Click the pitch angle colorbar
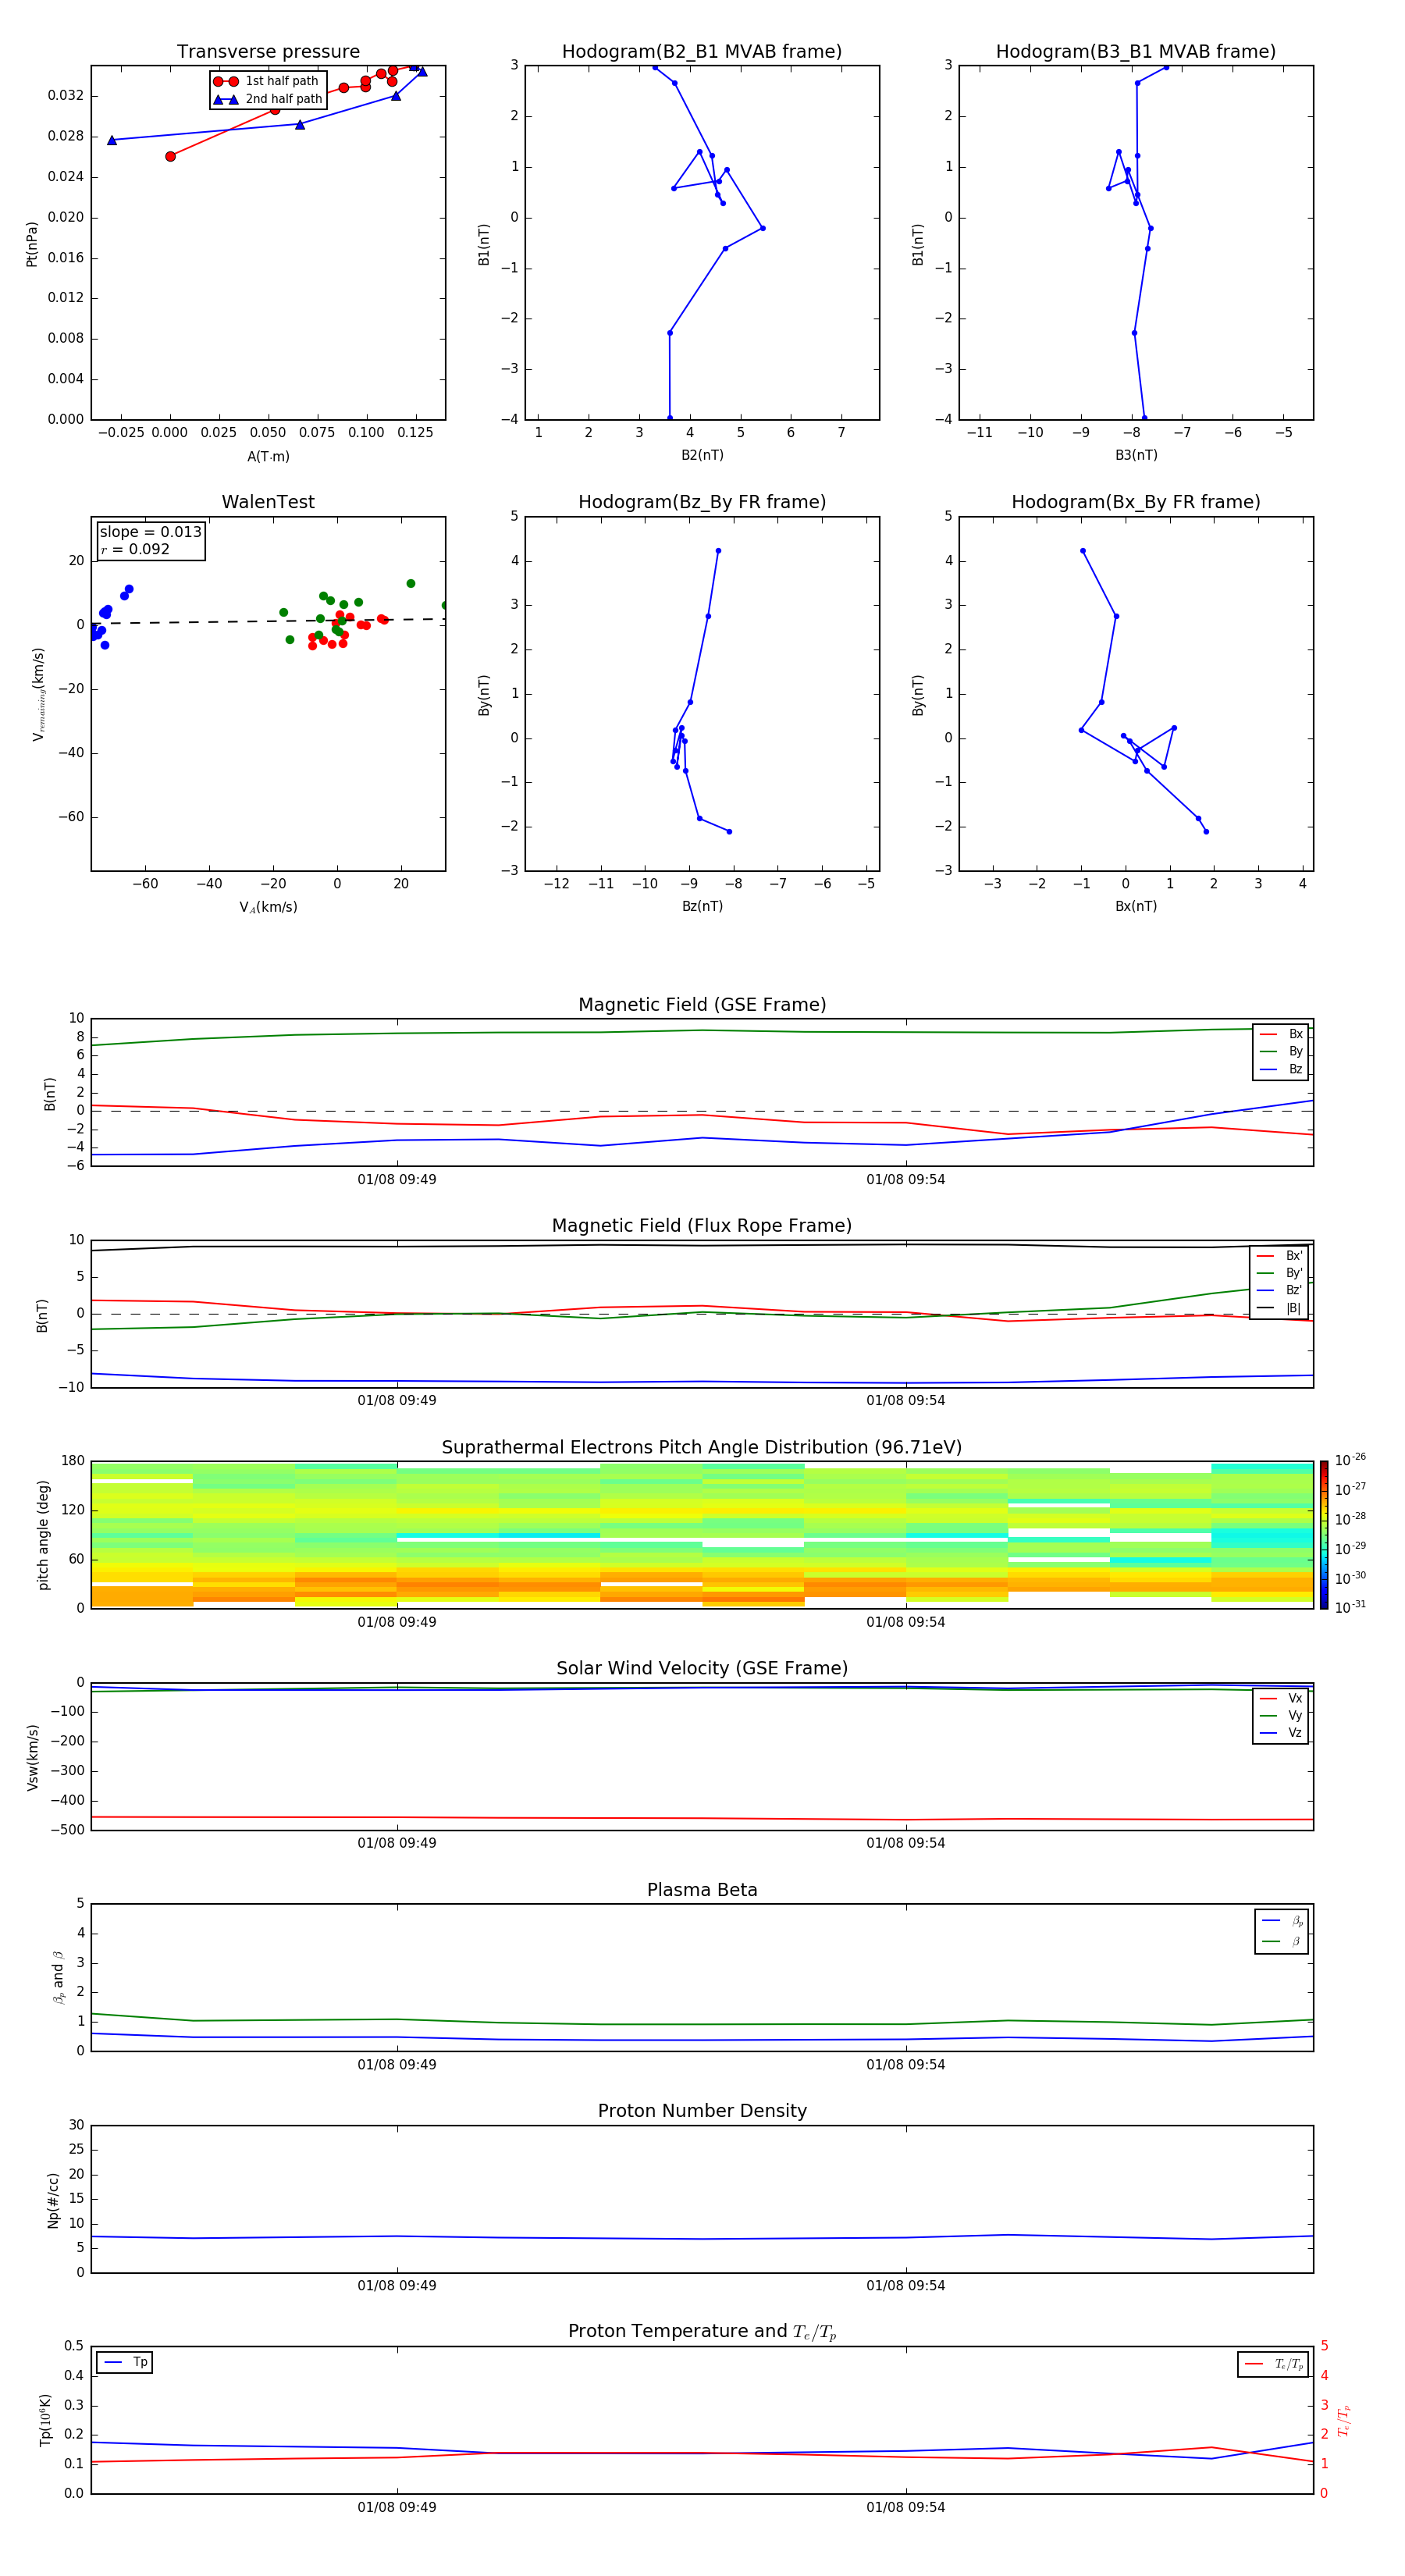This screenshot has width=1405, height=2576. [1323, 1535]
